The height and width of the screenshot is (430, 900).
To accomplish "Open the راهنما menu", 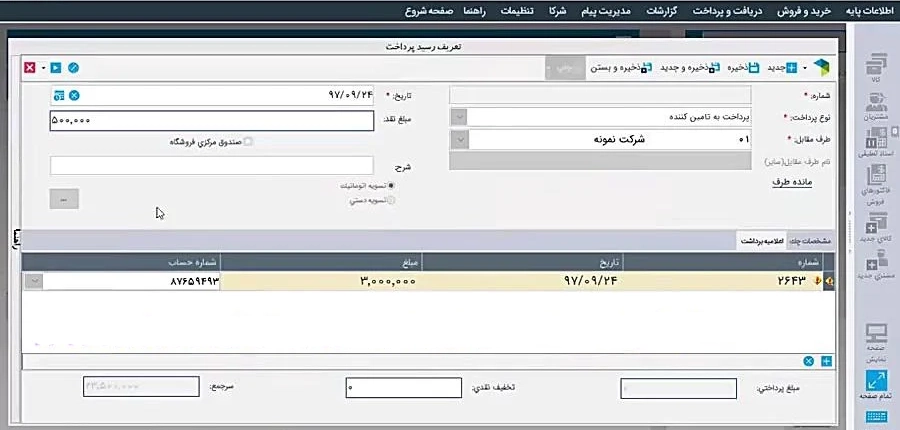I will [x=474, y=11].
